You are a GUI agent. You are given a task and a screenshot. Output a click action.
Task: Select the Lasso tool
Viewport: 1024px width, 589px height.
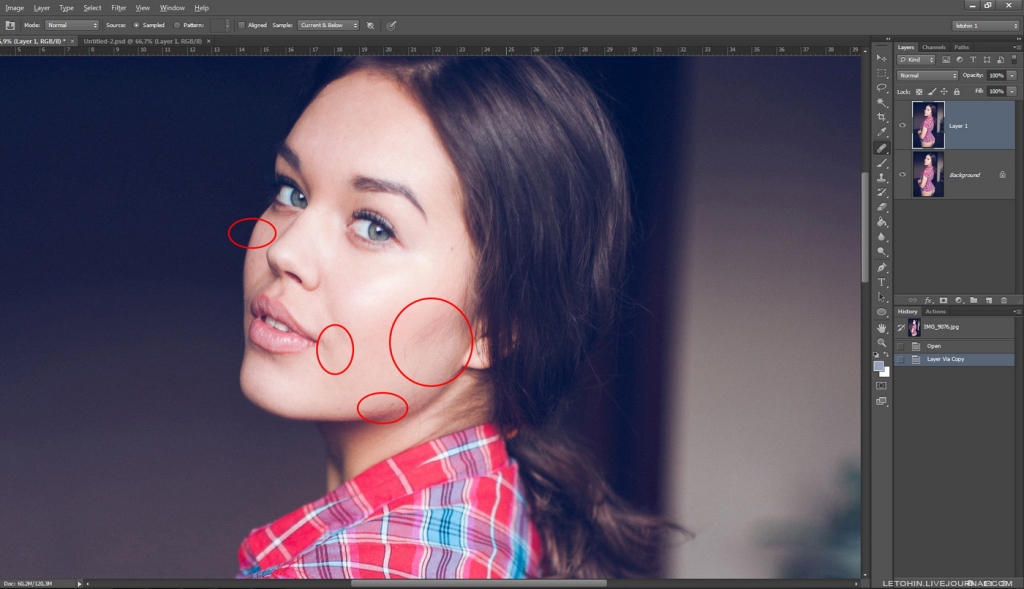[x=882, y=88]
